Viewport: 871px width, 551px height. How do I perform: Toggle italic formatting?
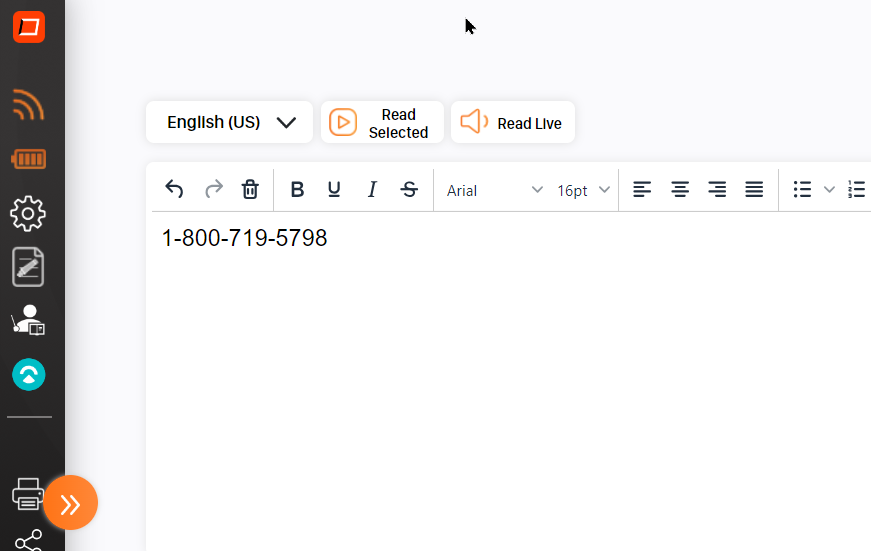point(372,189)
